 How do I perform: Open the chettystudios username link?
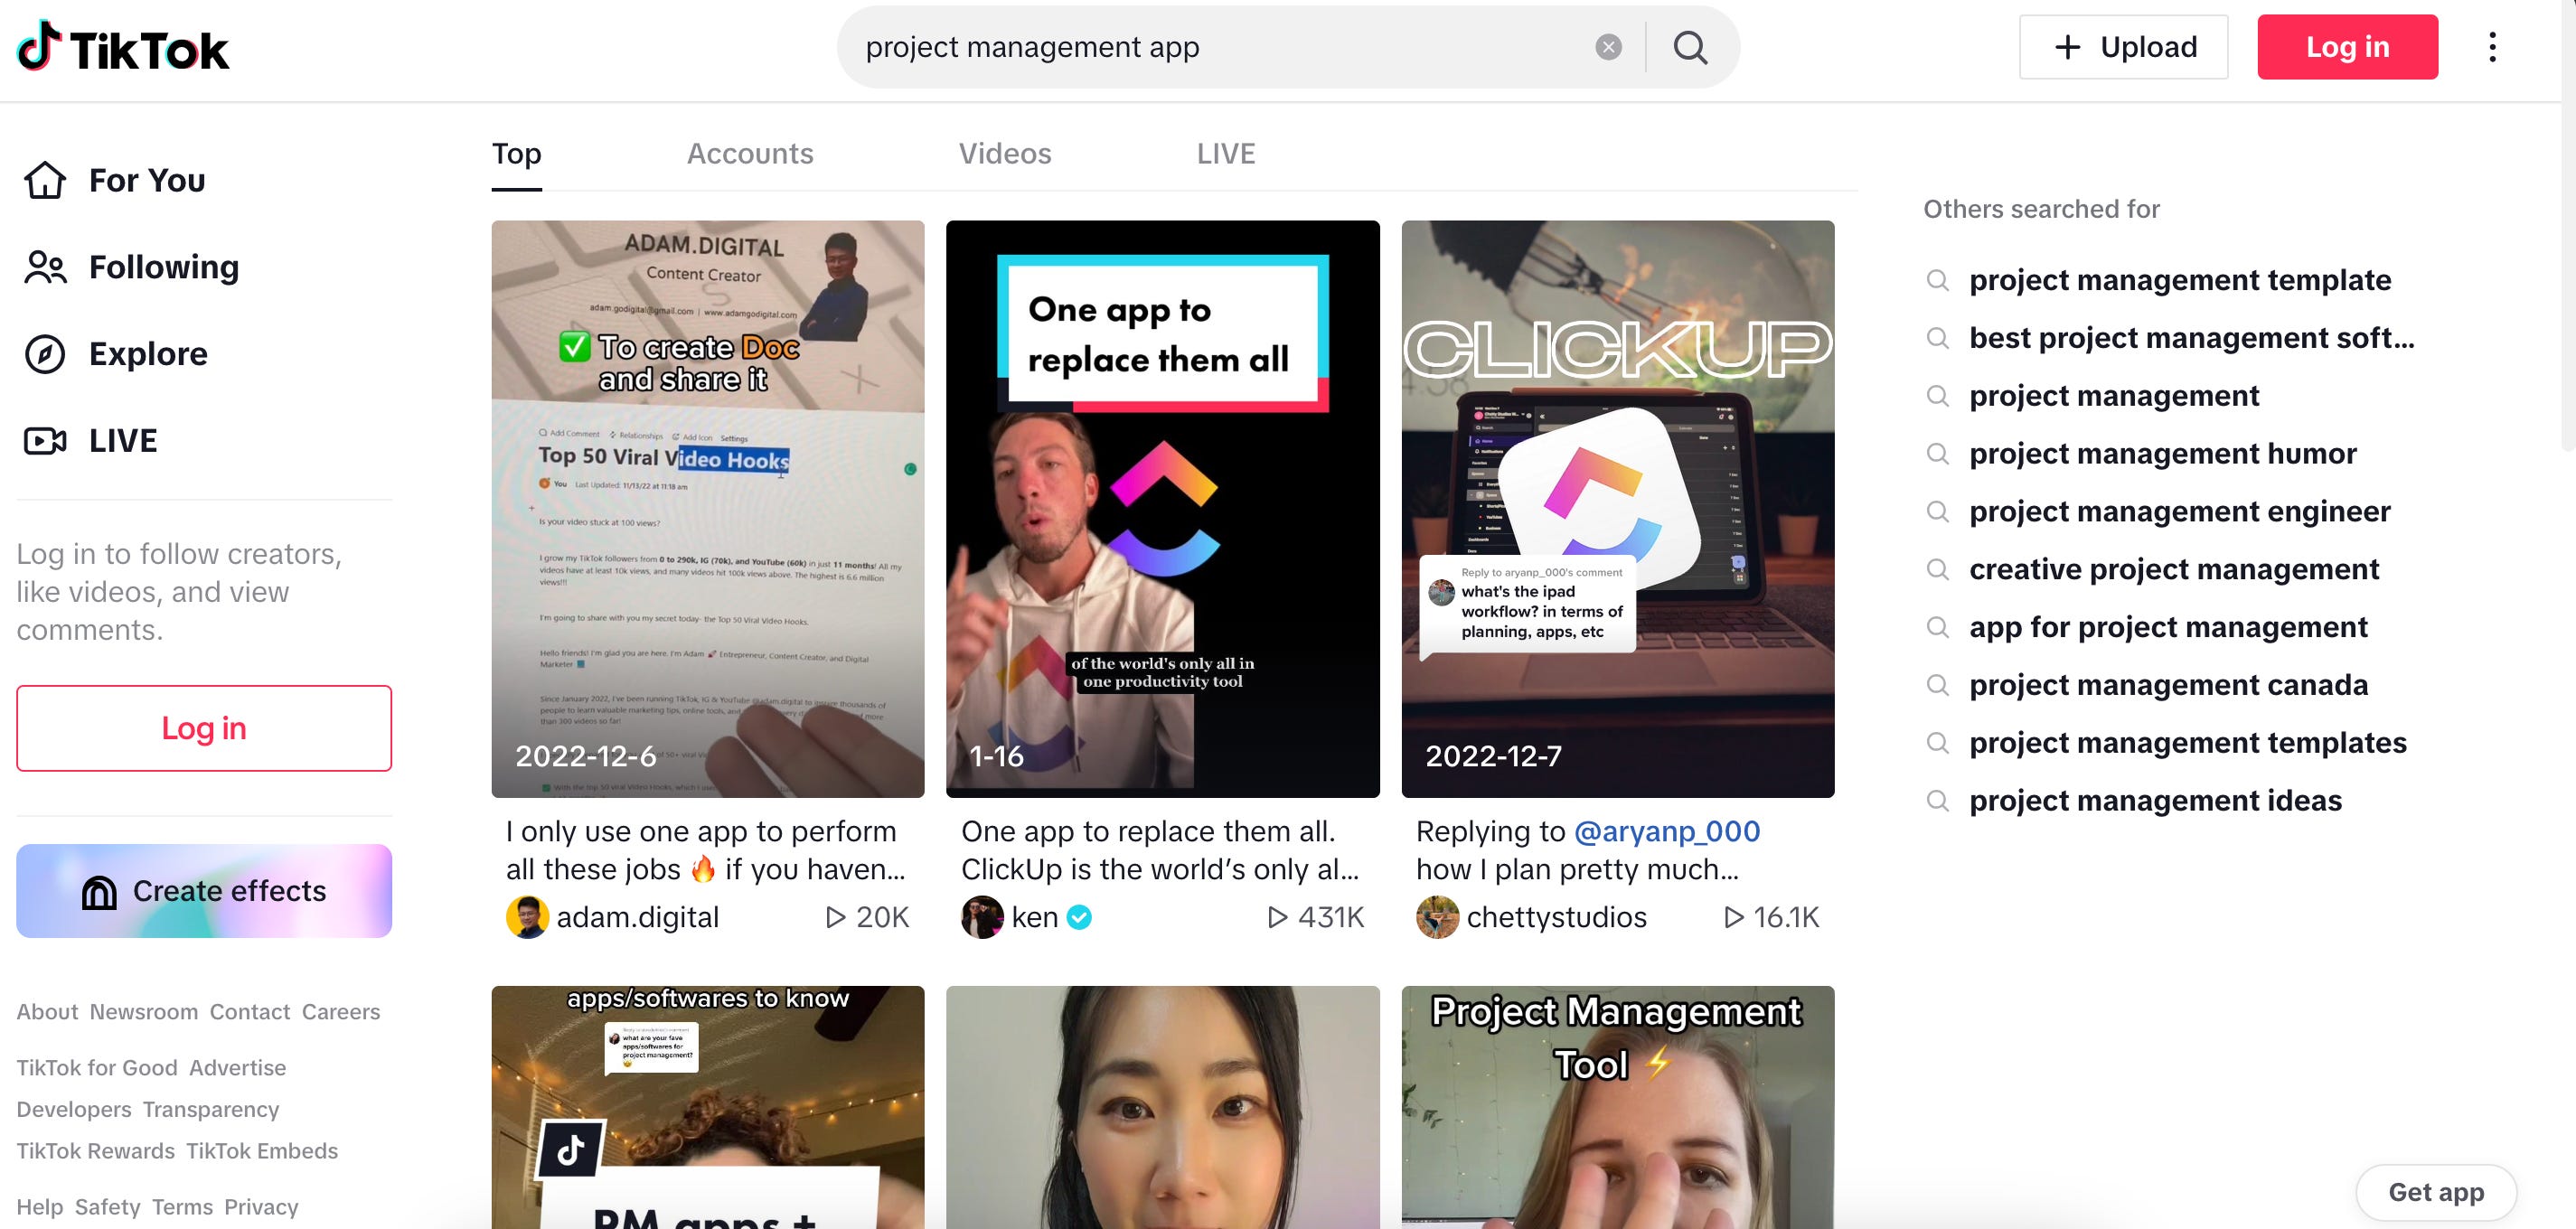click(x=1557, y=917)
